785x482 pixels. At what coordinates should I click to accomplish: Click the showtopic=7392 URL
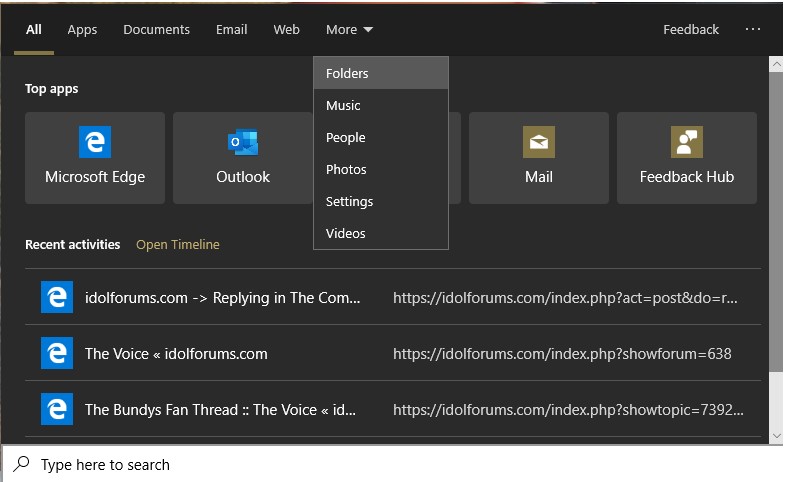[x=568, y=410]
